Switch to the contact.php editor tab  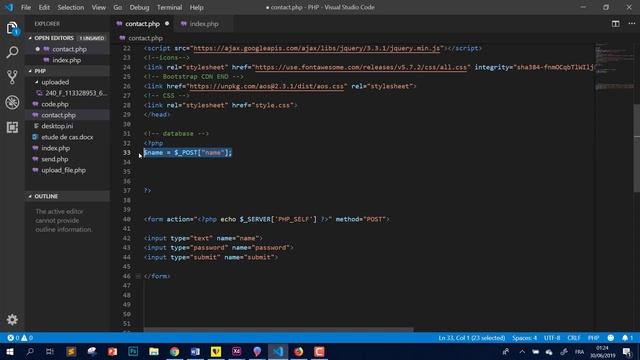[x=142, y=24]
